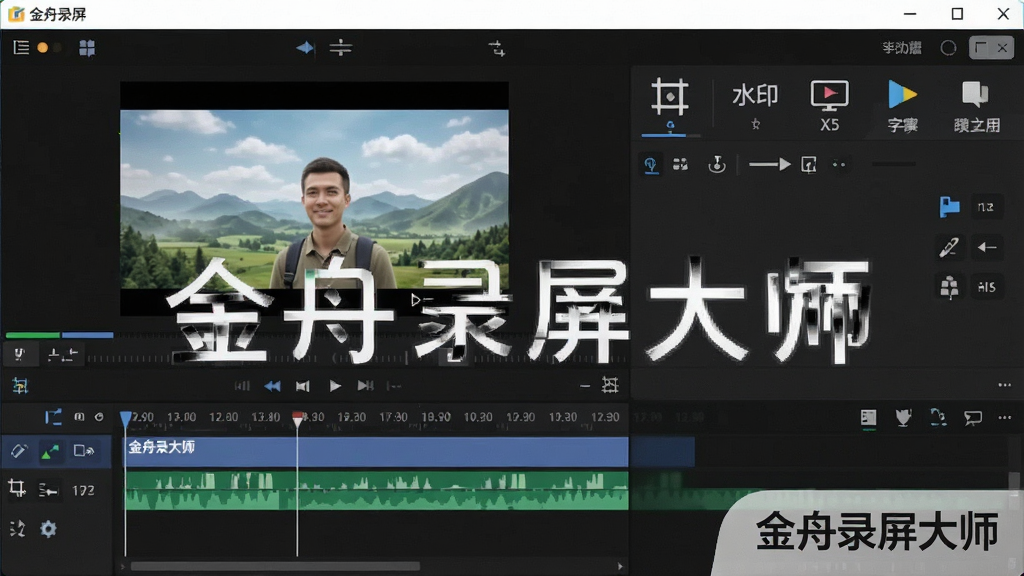Image resolution: width=1024 pixels, height=576 pixels.
Task: Click the two-dot icon in the sub-toolbar
Action: coord(839,165)
